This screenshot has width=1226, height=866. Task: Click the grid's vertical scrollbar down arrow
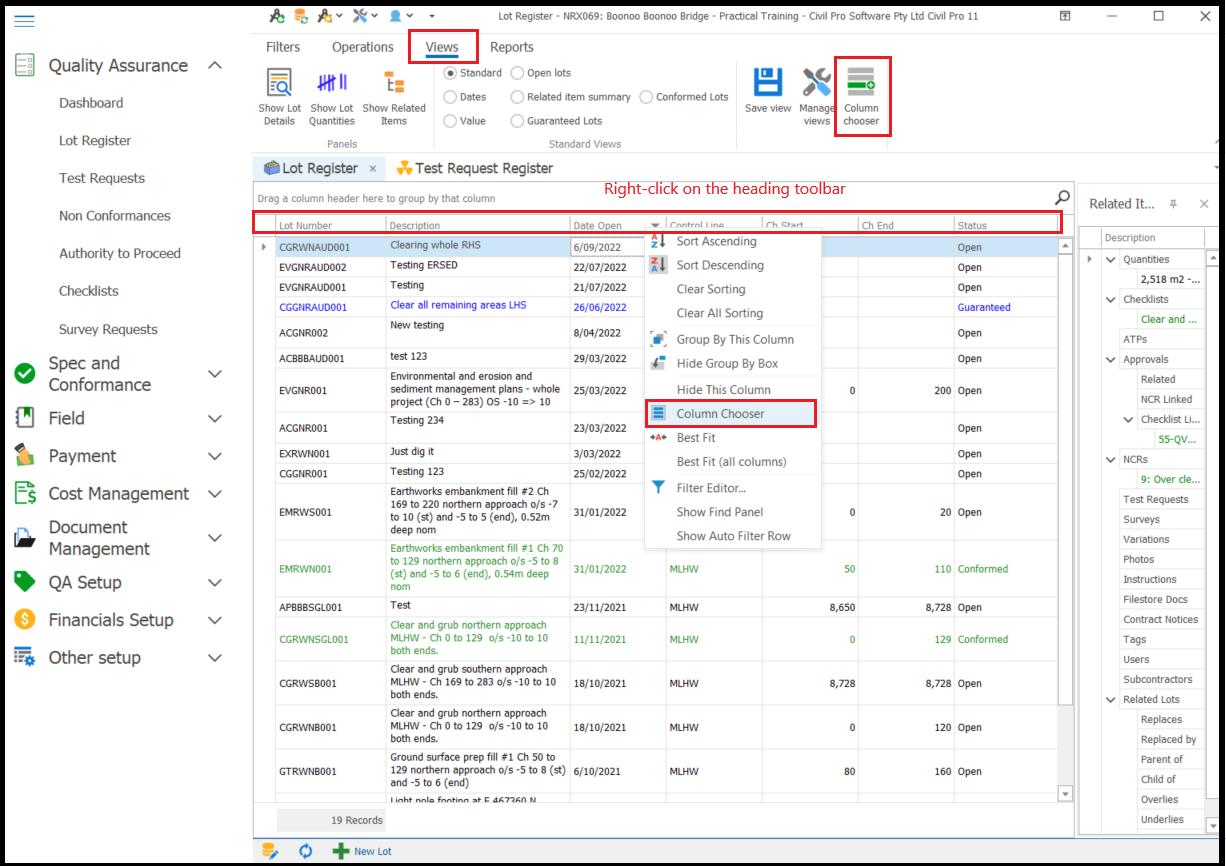click(1065, 794)
